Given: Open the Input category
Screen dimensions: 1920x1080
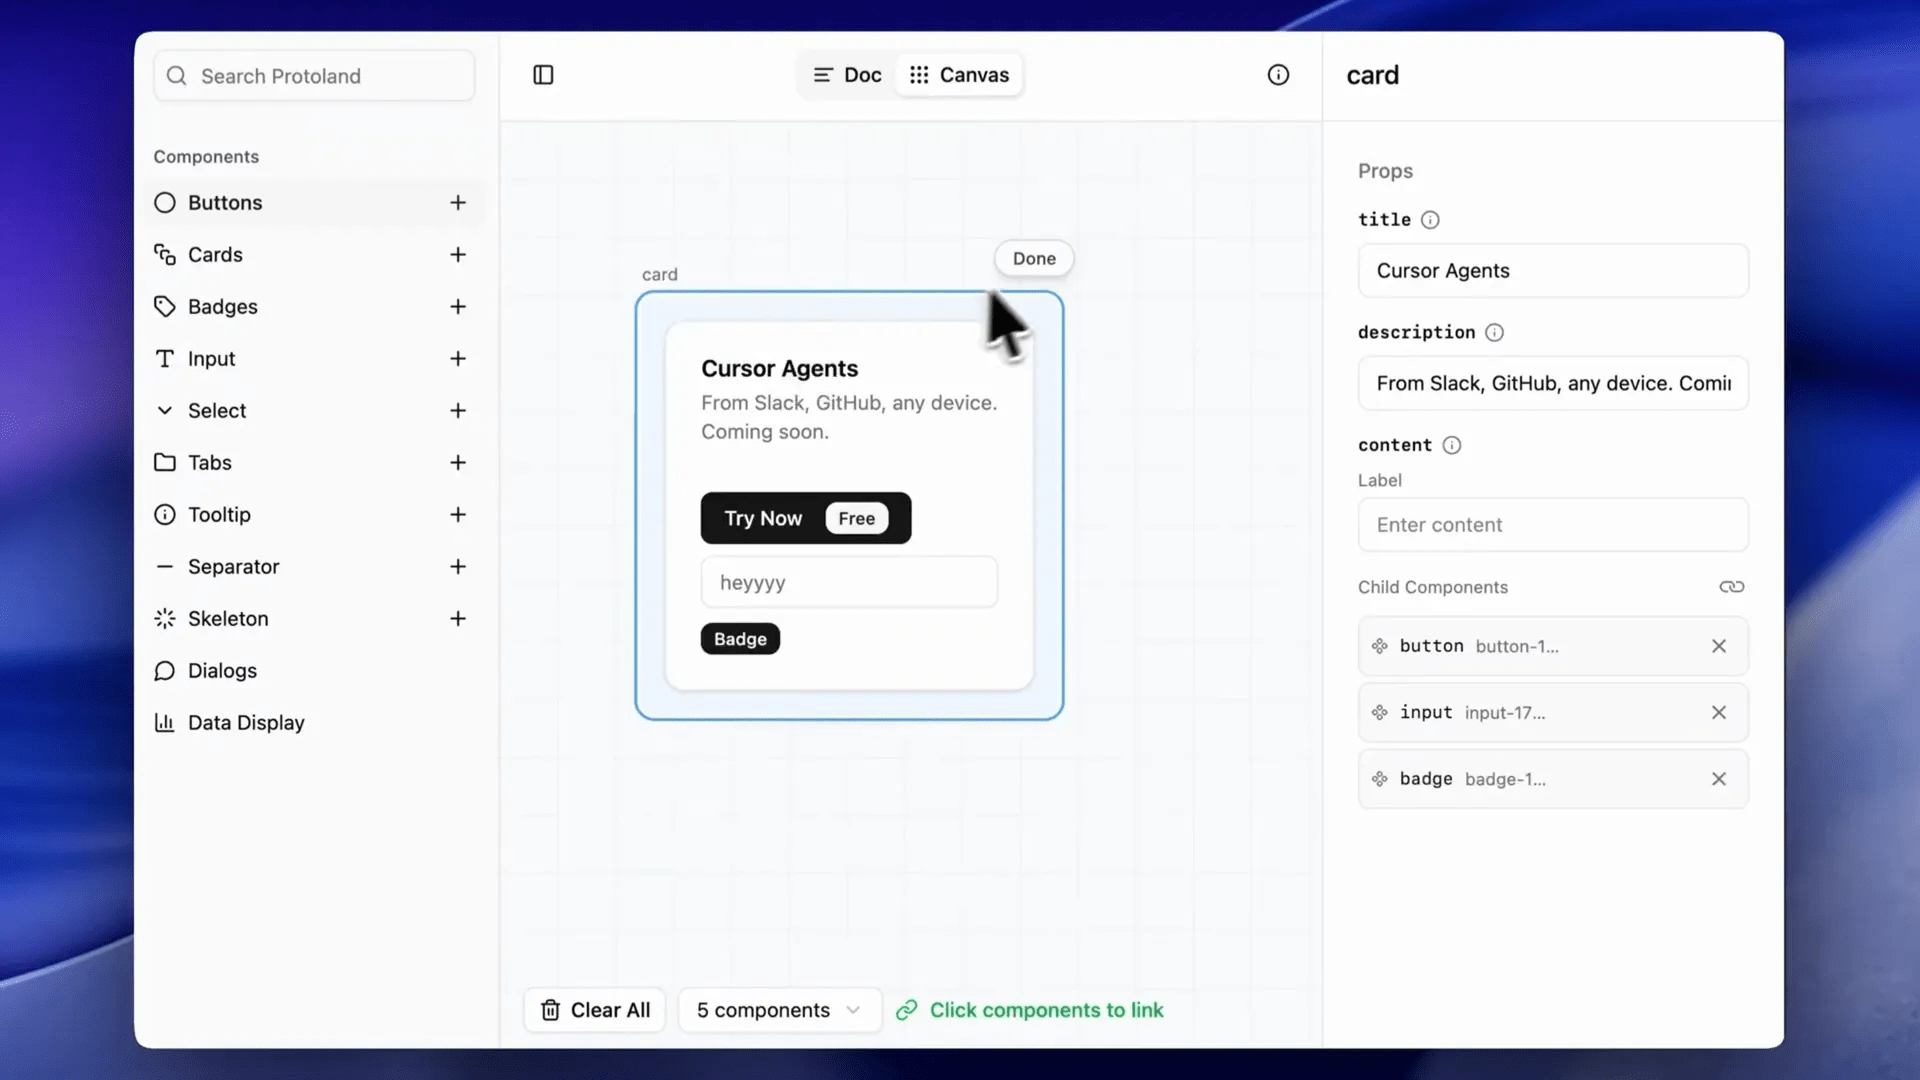Looking at the screenshot, I should pos(313,359).
